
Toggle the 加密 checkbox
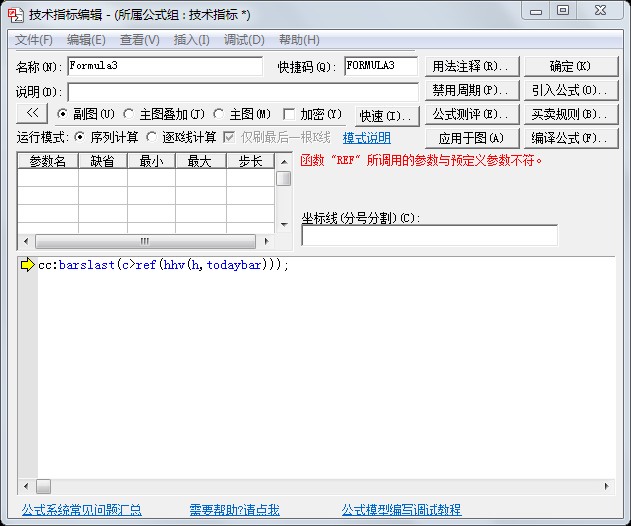click(289, 114)
